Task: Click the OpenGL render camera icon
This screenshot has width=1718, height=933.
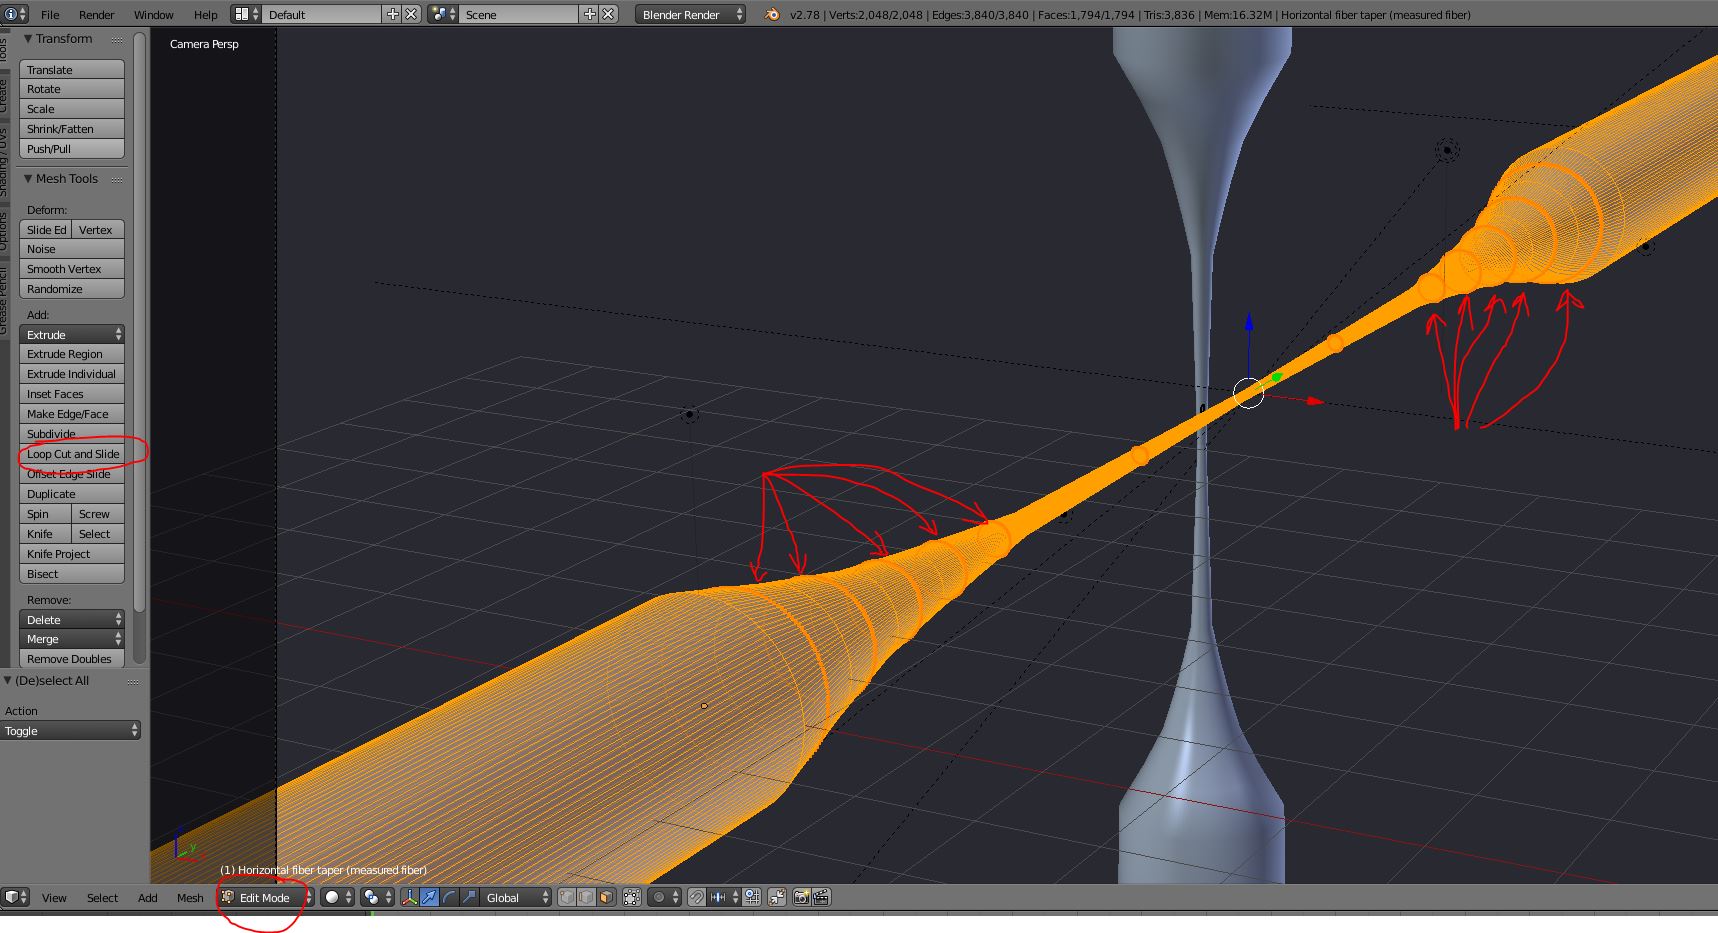Action: 801,897
